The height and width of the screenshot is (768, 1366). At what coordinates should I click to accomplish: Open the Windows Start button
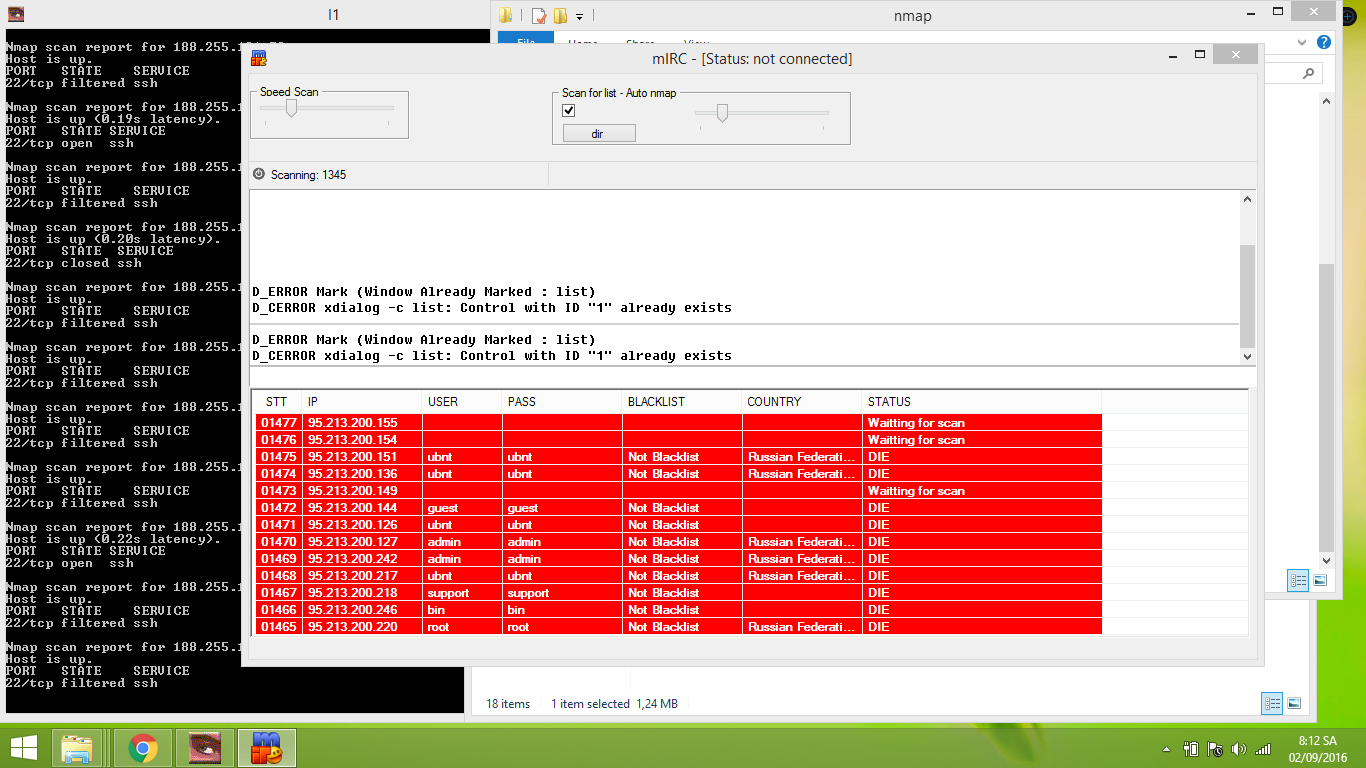coord(24,748)
